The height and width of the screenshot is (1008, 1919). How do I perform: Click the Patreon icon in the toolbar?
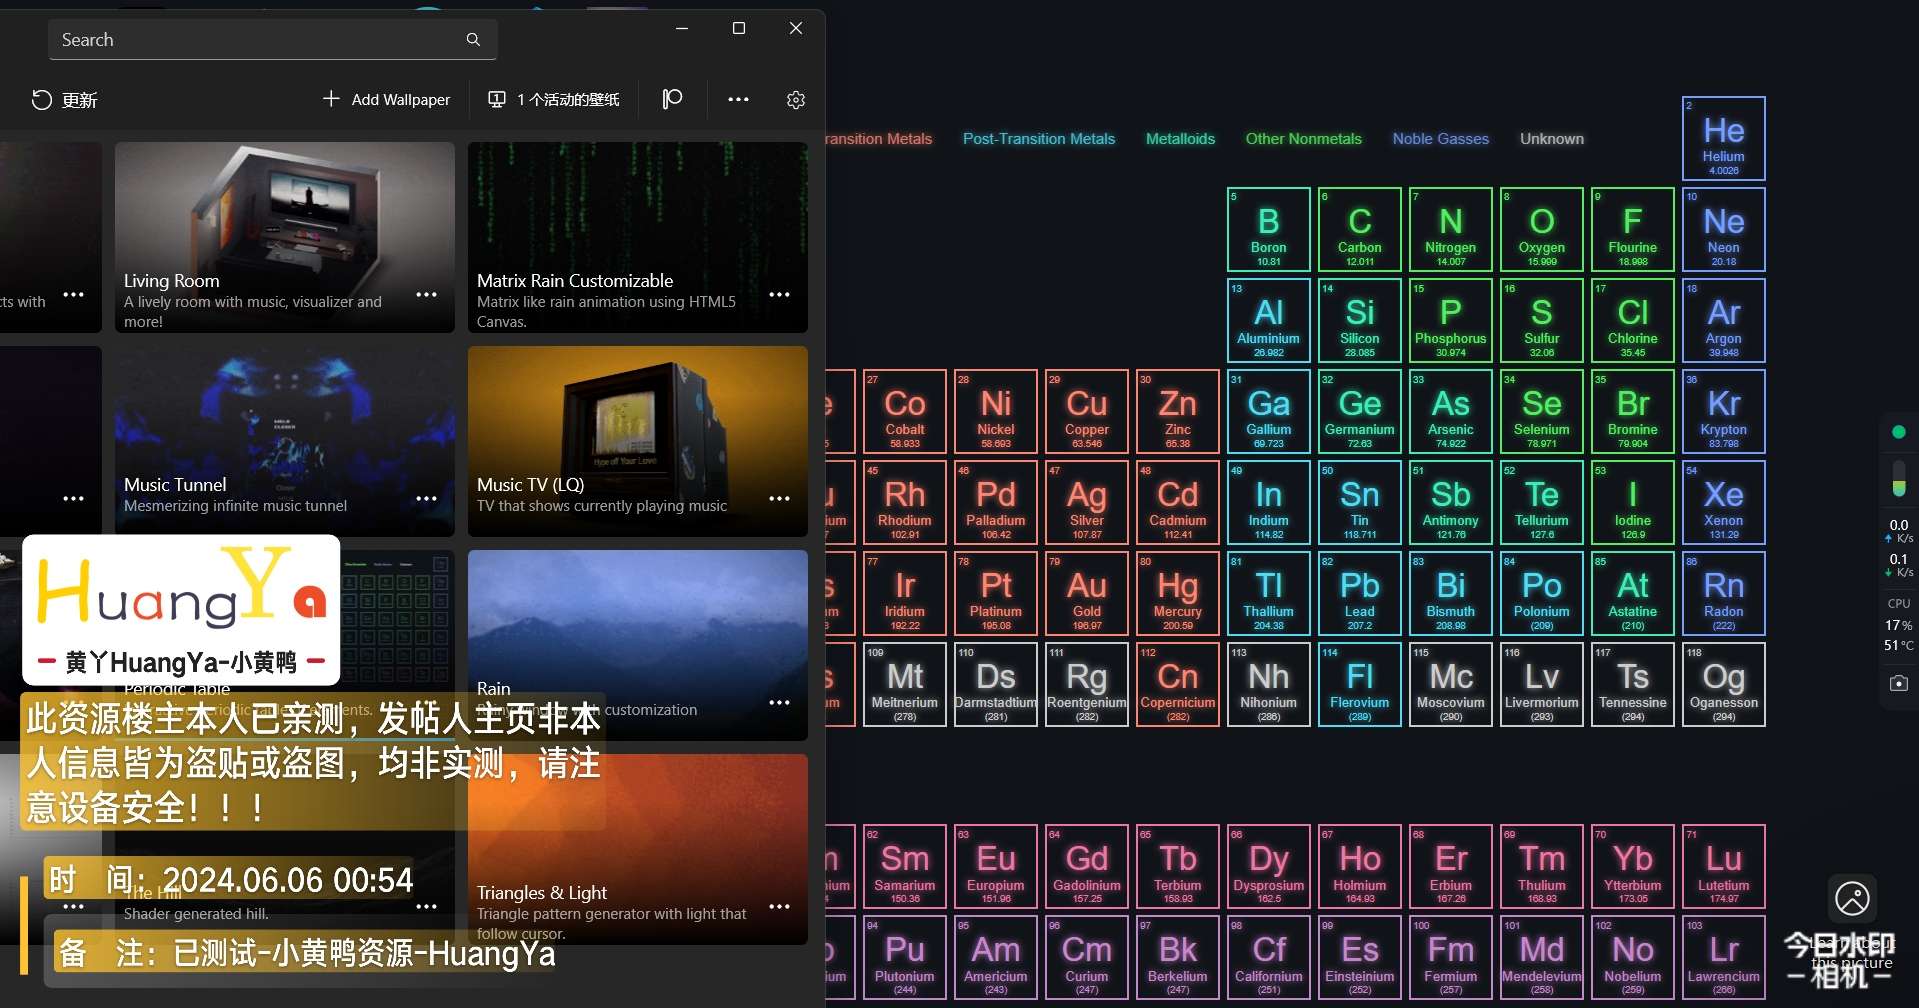(x=672, y=99)
